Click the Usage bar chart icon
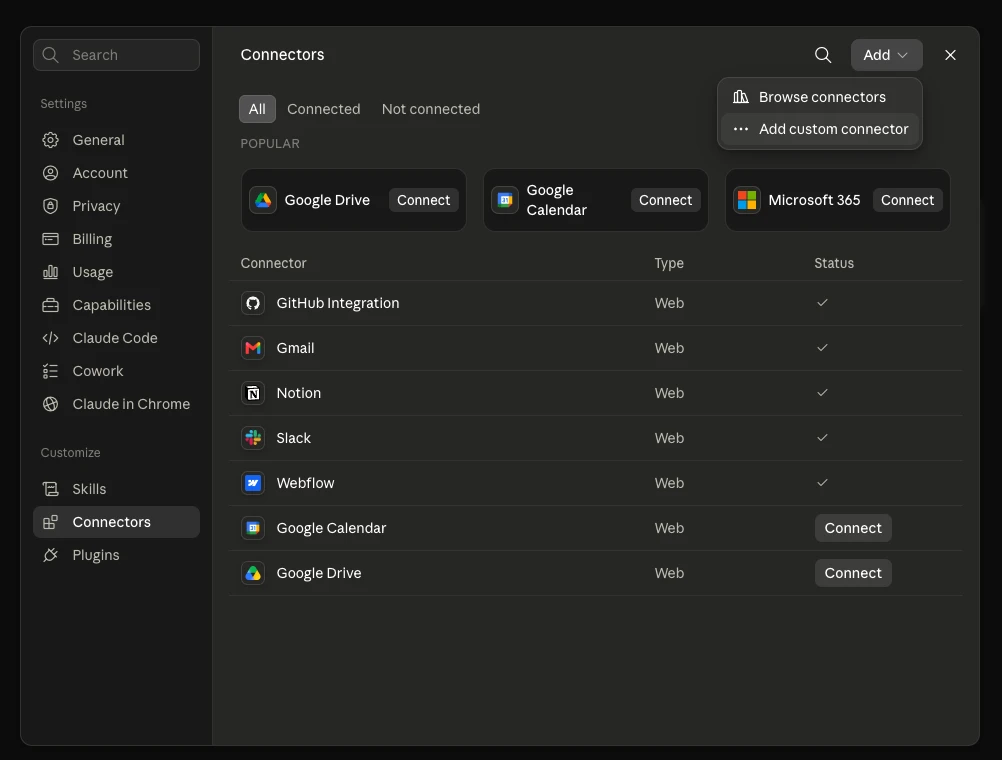The width and height of the screenshot is (1002, 760). coord(50,272)
